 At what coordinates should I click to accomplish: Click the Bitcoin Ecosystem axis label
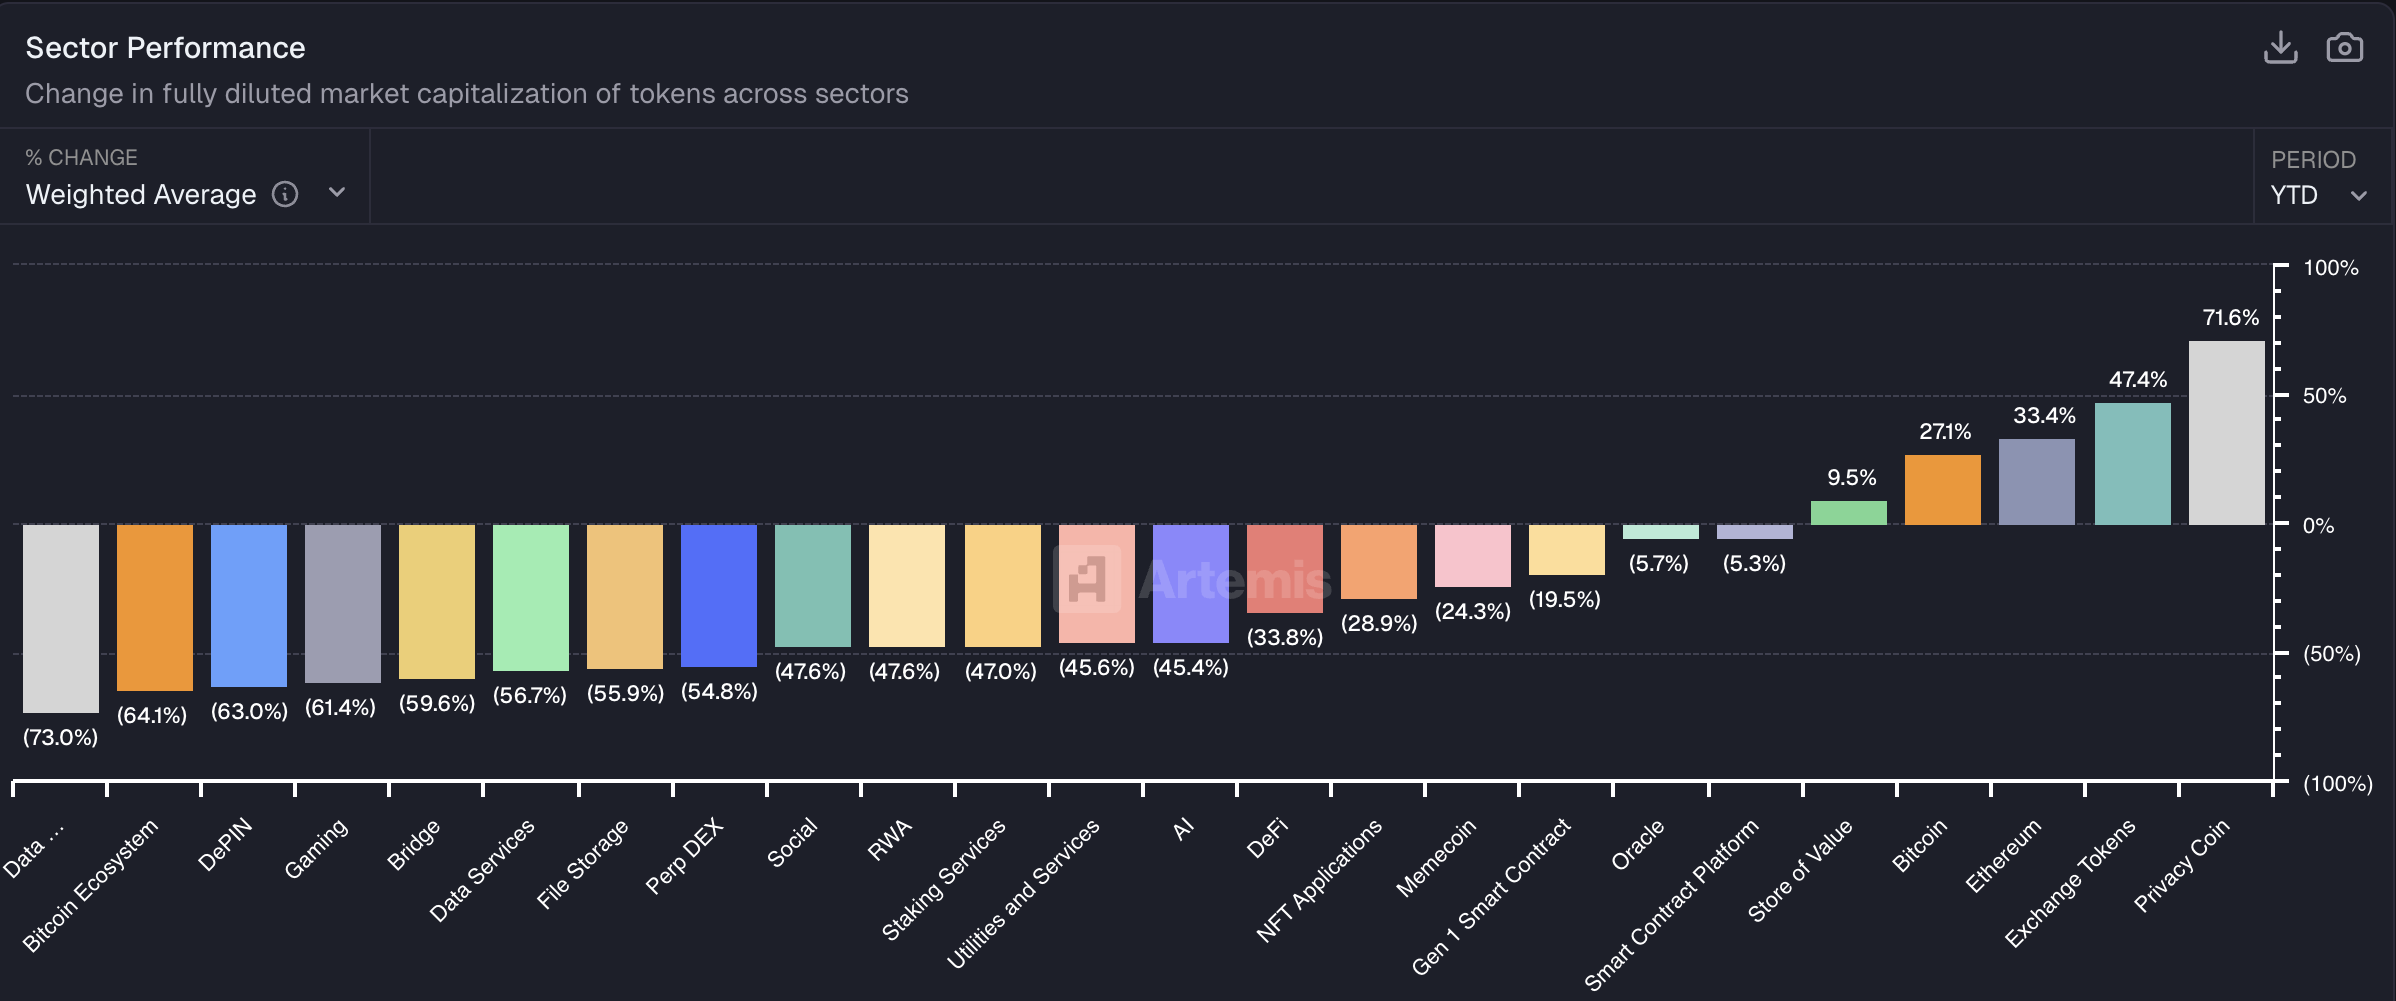point(90,886)
